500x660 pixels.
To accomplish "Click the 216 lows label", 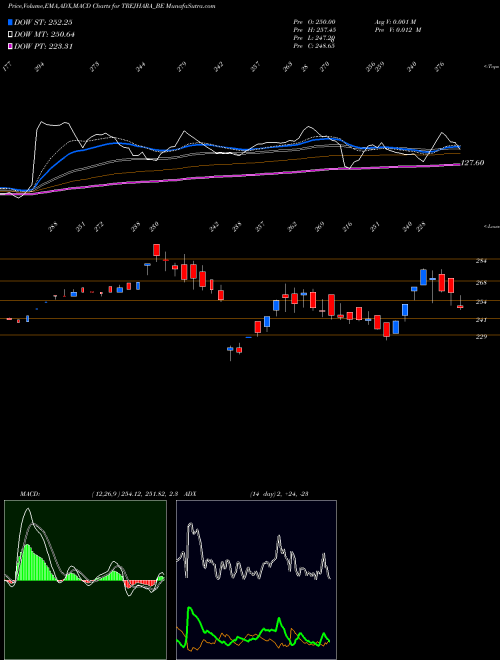I will pos(348,226).
